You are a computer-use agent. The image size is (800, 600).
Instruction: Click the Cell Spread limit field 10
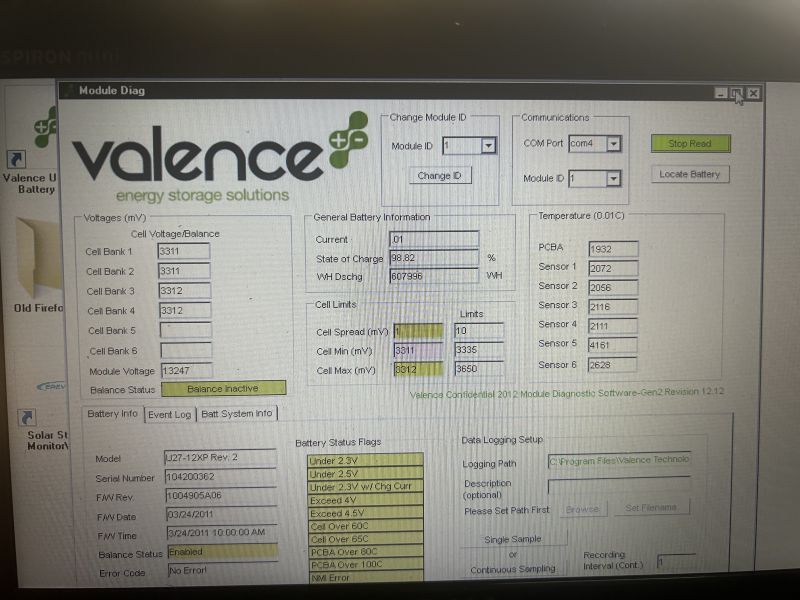479,331
